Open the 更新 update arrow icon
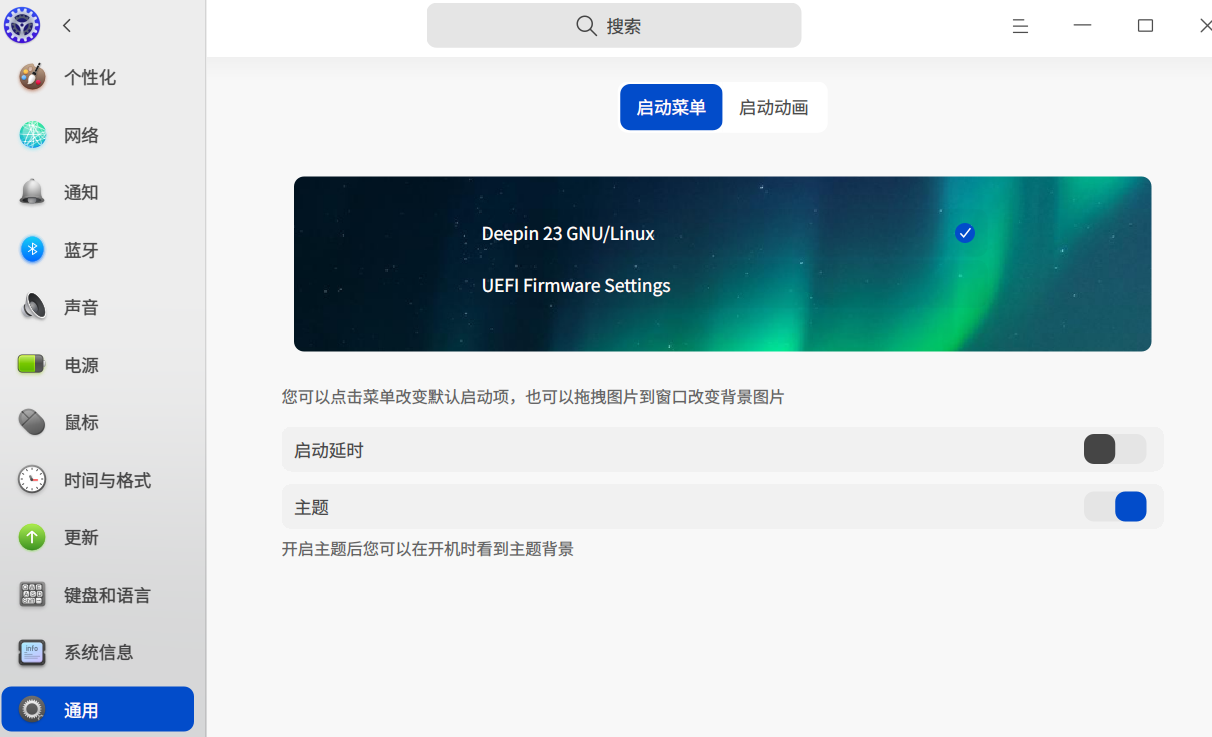This screenshot has height=737, width=1212. [x=33, y=537]
